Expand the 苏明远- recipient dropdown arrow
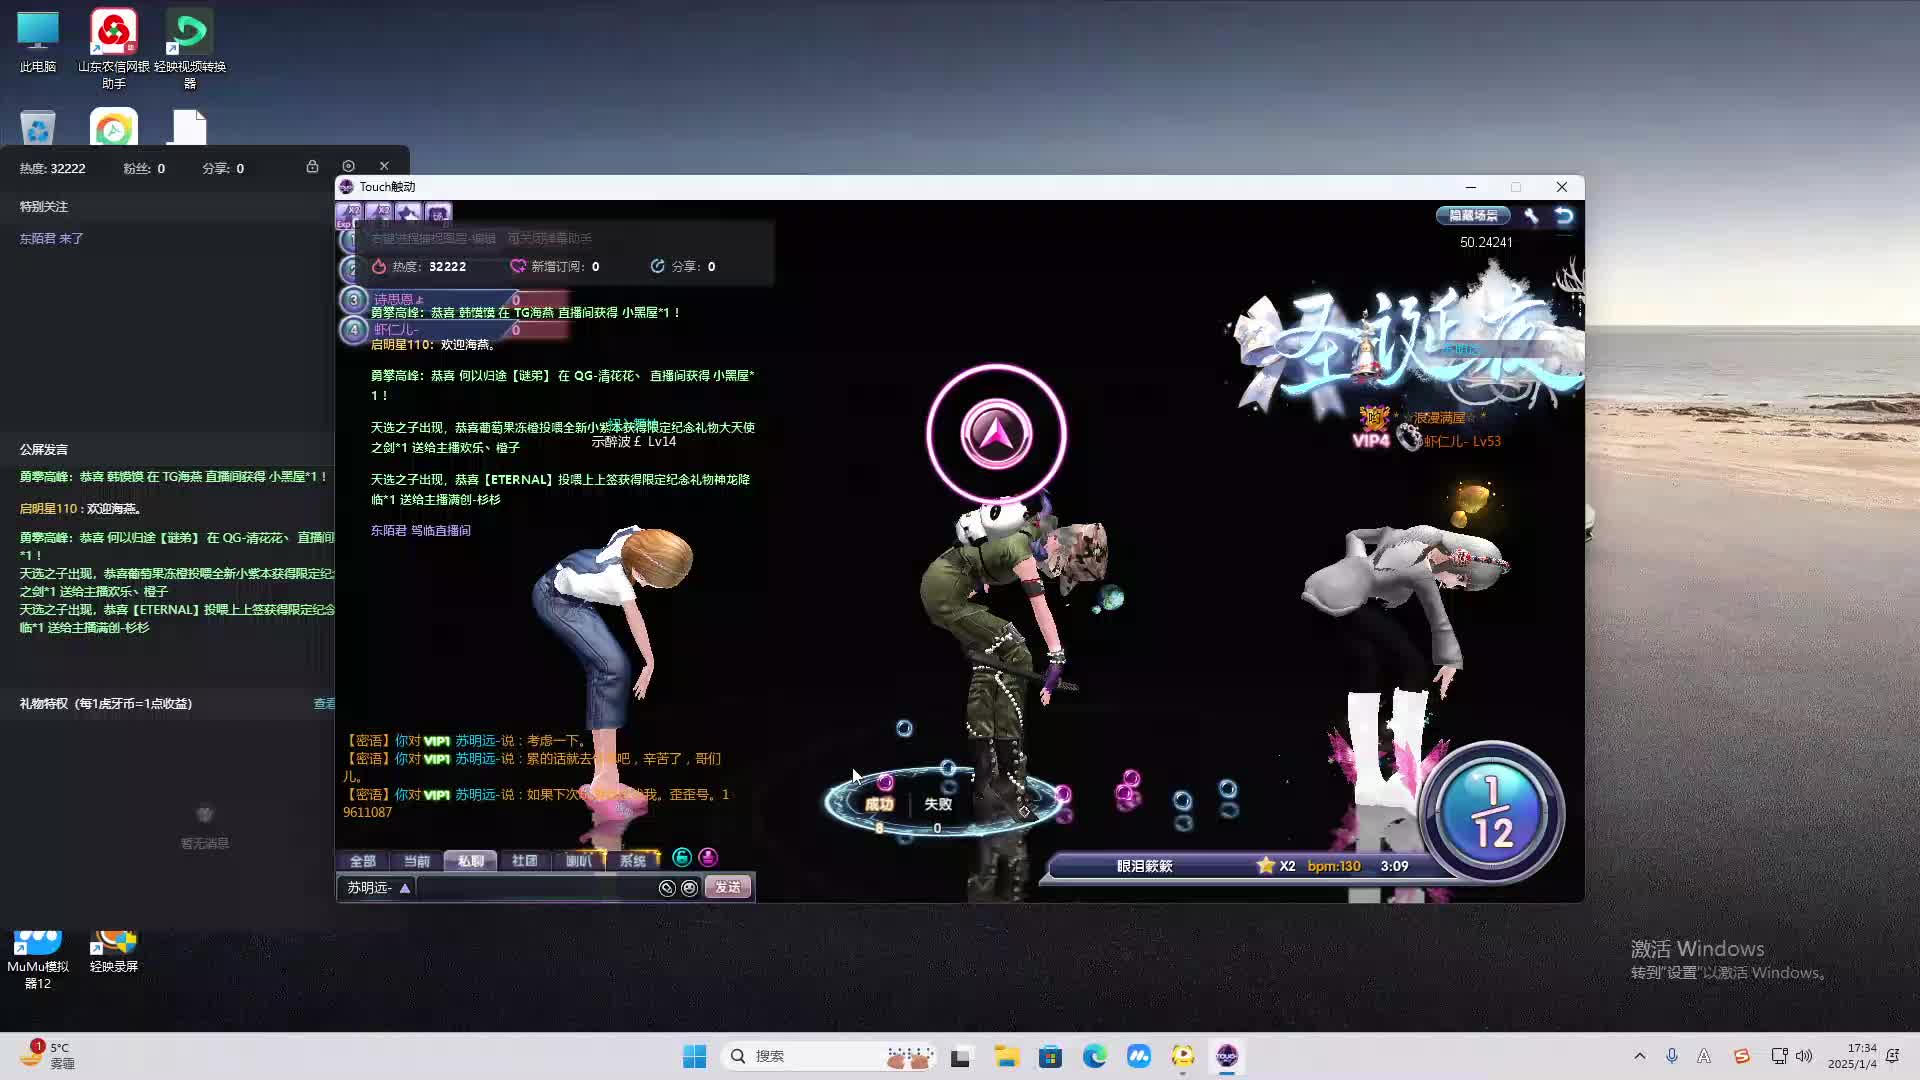This screenshot has width=1920, height=1080. pyautogui.click(x=405, y=888)
